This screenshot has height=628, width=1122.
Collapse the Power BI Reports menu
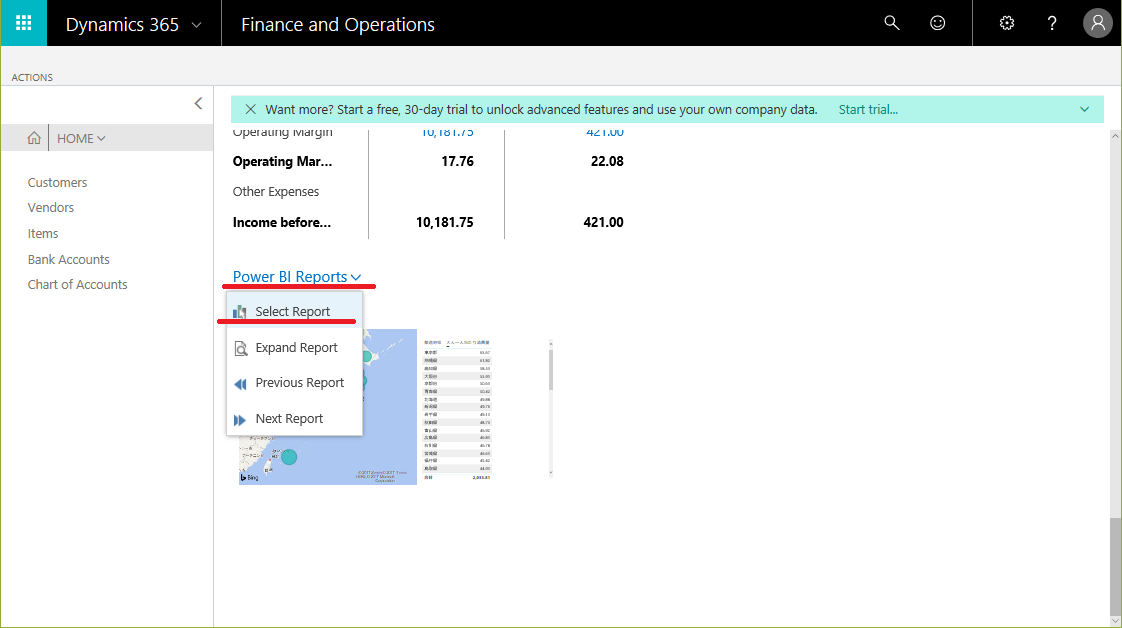(297, 277)
